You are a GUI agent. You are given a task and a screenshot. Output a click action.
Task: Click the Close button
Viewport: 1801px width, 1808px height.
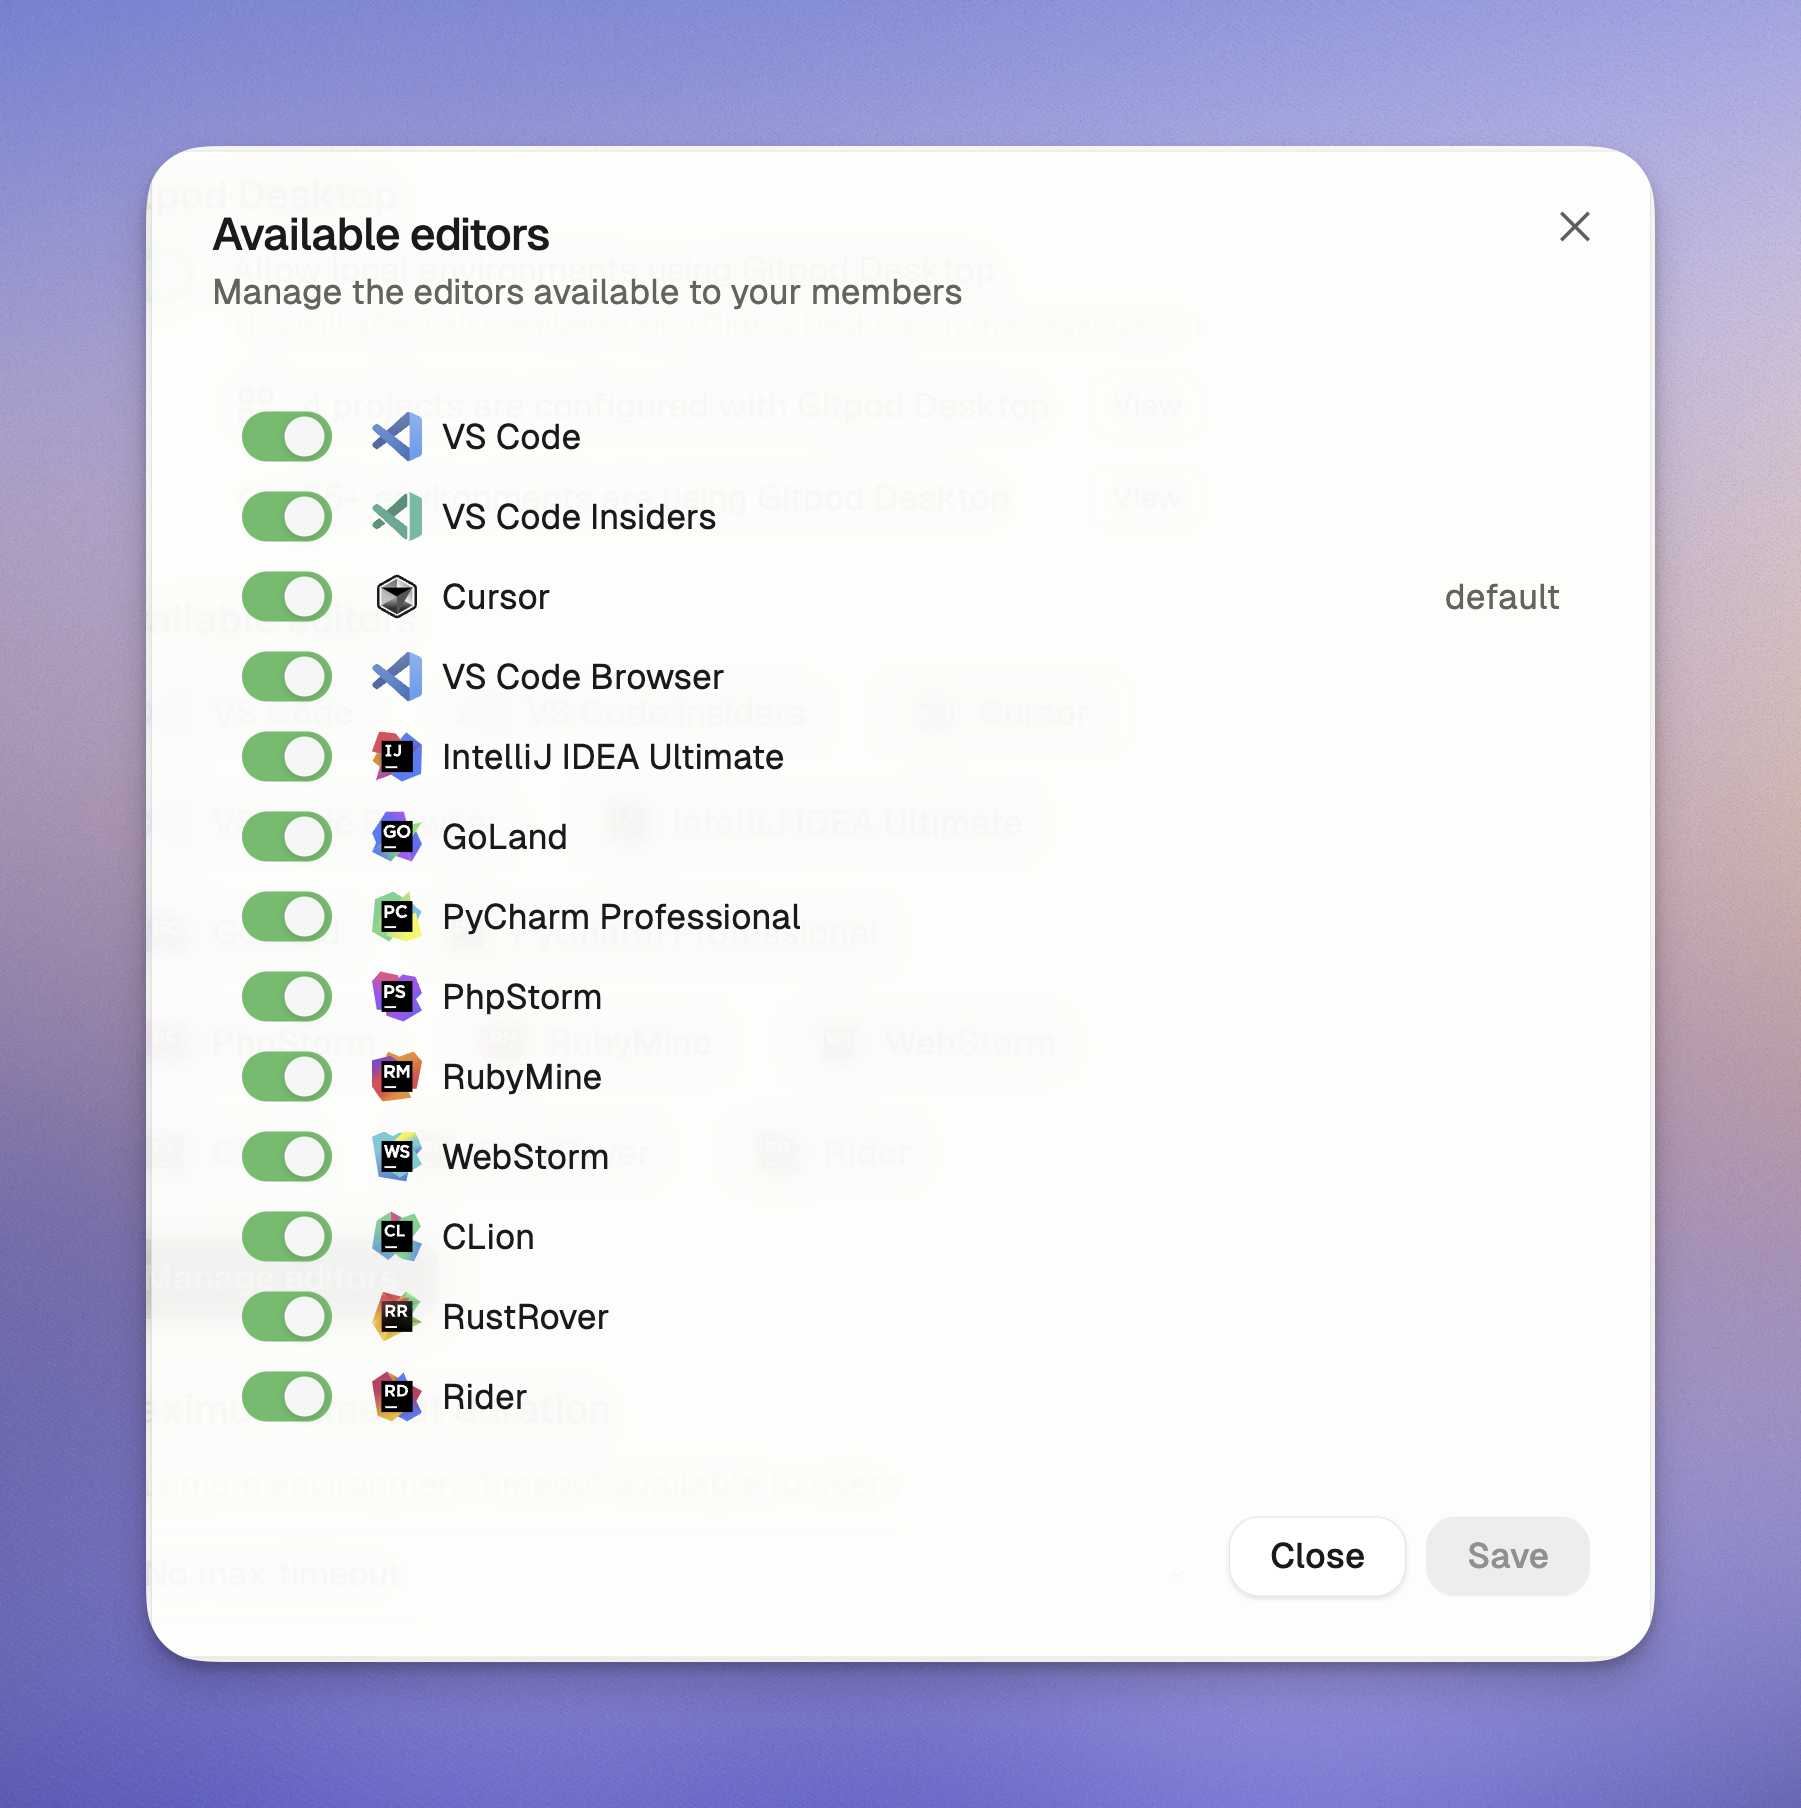click(1317, 1556)
